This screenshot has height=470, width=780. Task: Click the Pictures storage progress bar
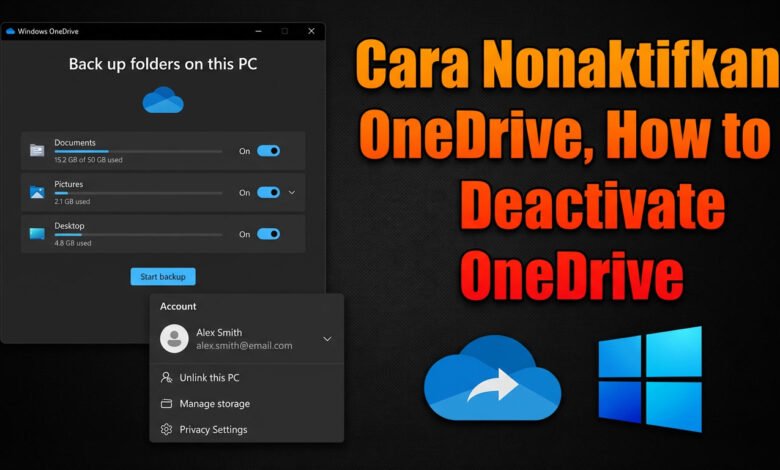tap(138, 193)
